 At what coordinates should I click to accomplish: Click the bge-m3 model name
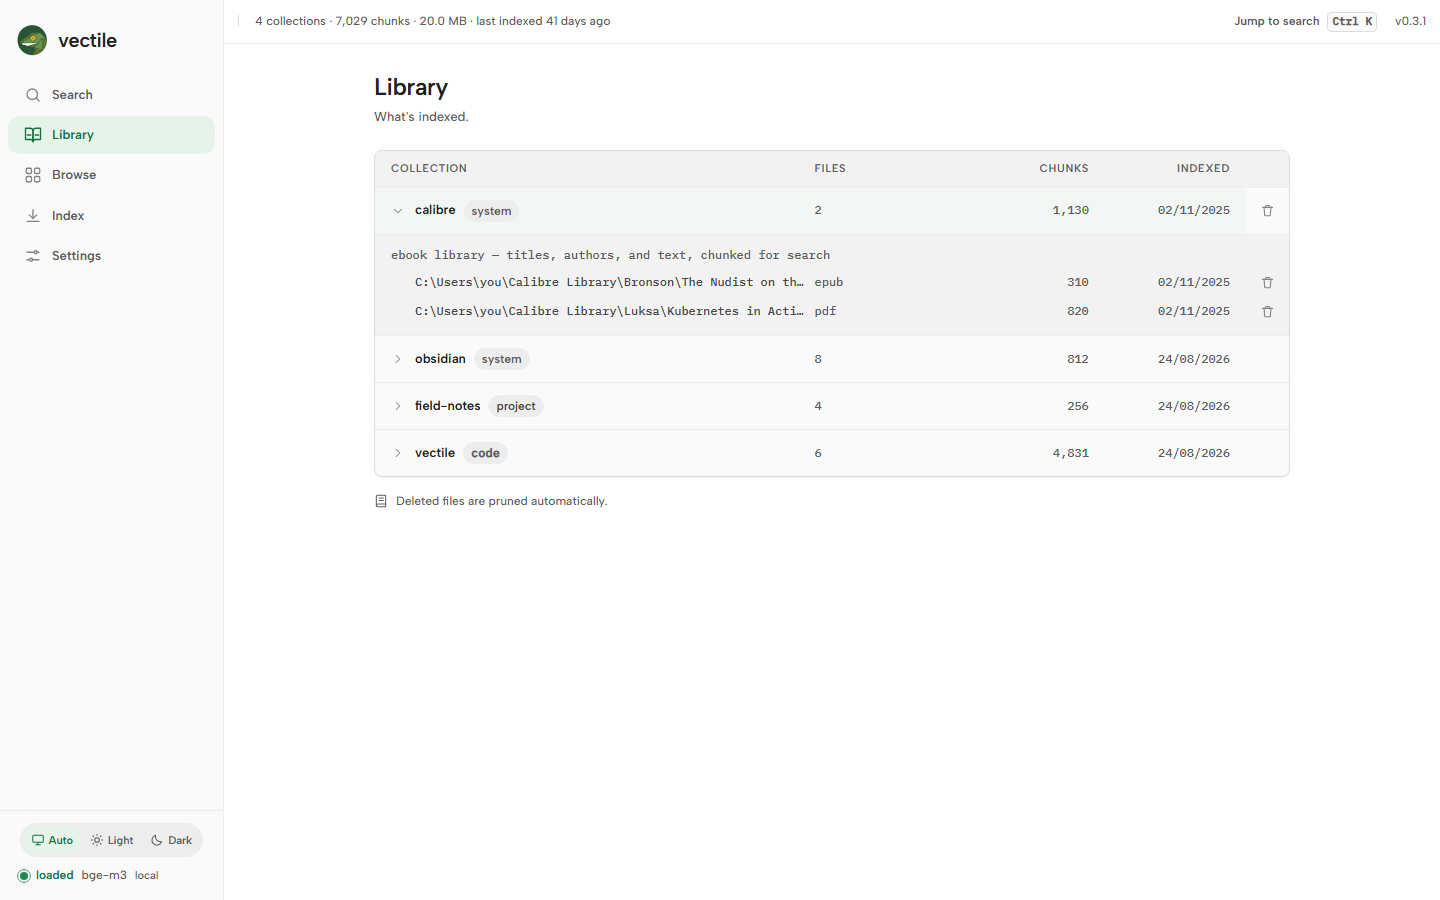click(x=104, y=875)
